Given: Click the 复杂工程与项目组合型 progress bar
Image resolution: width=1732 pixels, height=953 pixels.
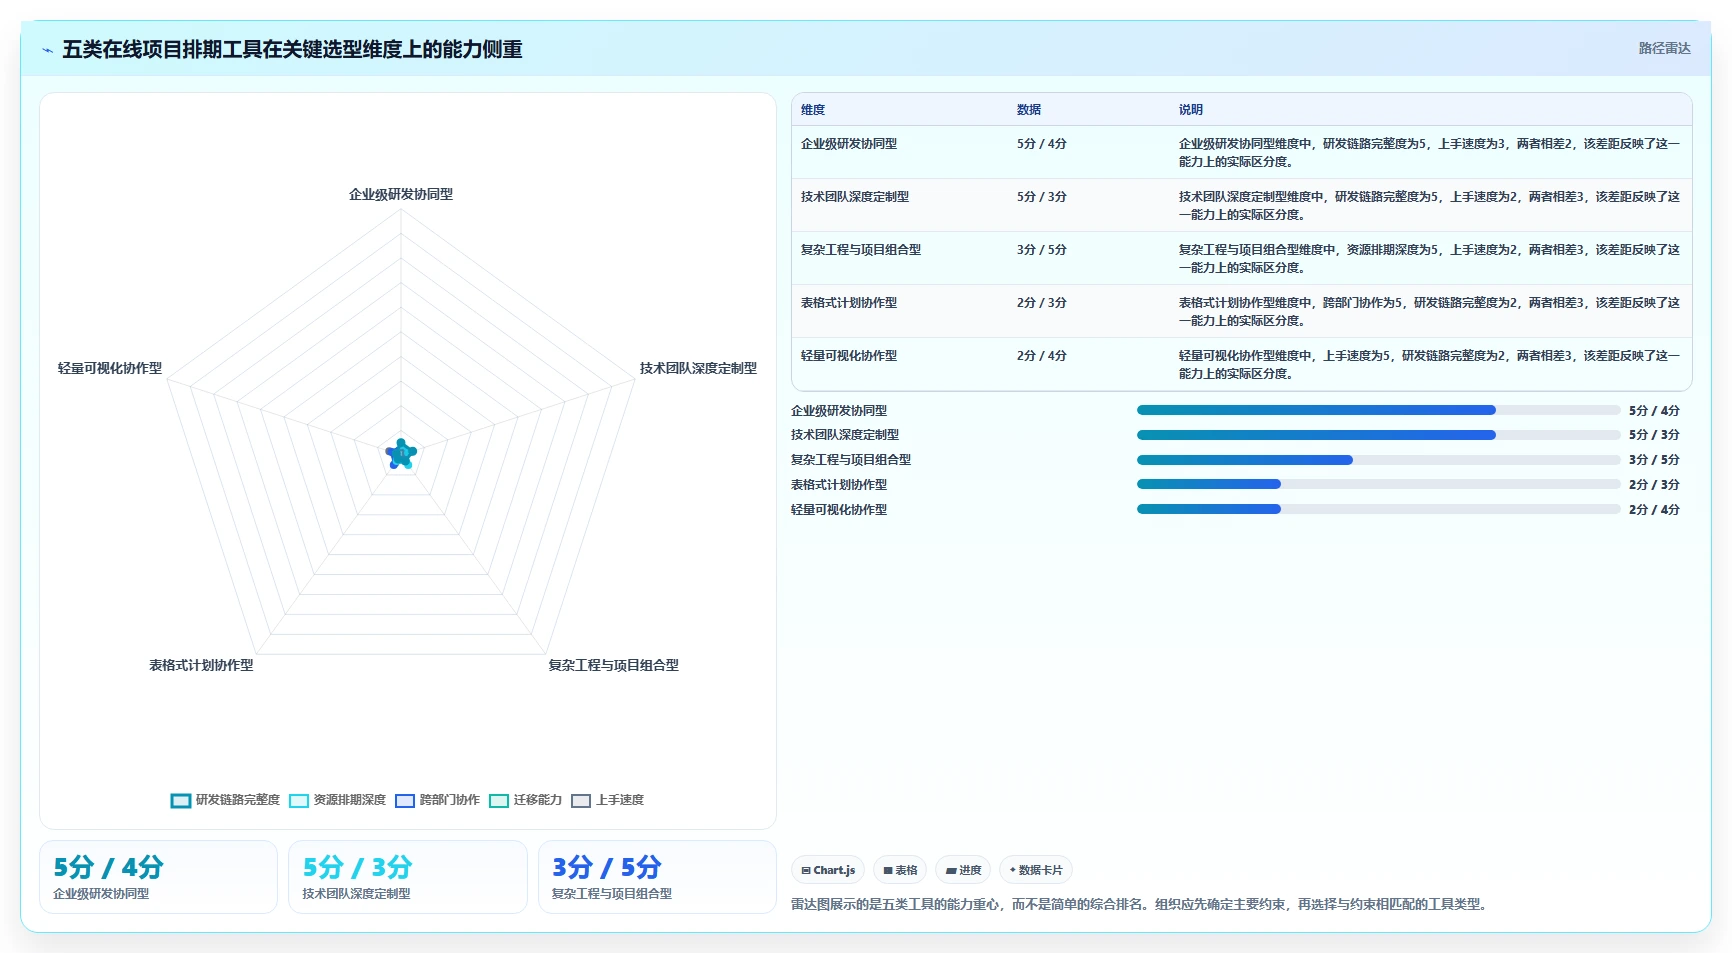Looking at the screenshot, I should click(x=1378, y=460).
